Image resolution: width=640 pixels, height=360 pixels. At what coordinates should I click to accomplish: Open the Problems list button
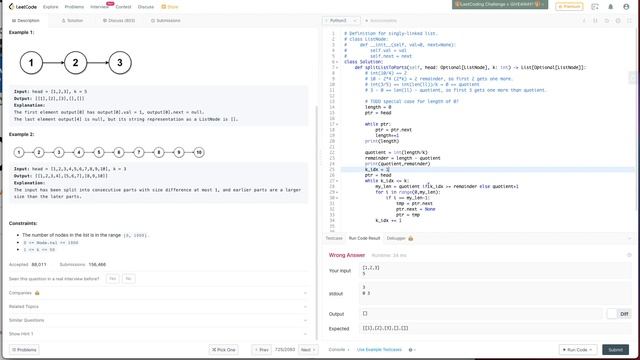pos(24,350)
